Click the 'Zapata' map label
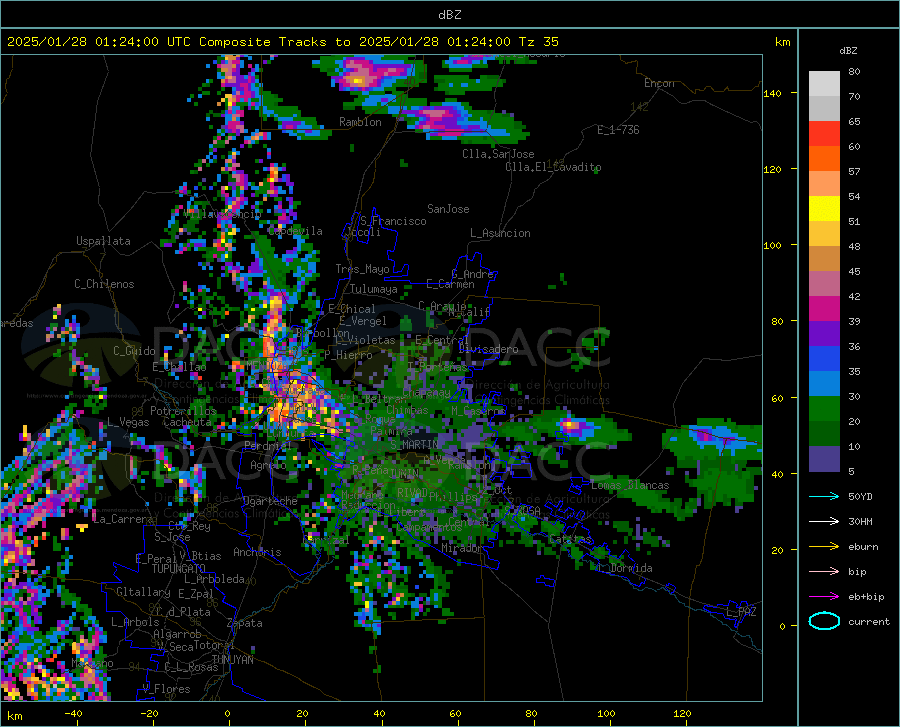This screenshot has width=900, height=727. [x=245, y=623]
